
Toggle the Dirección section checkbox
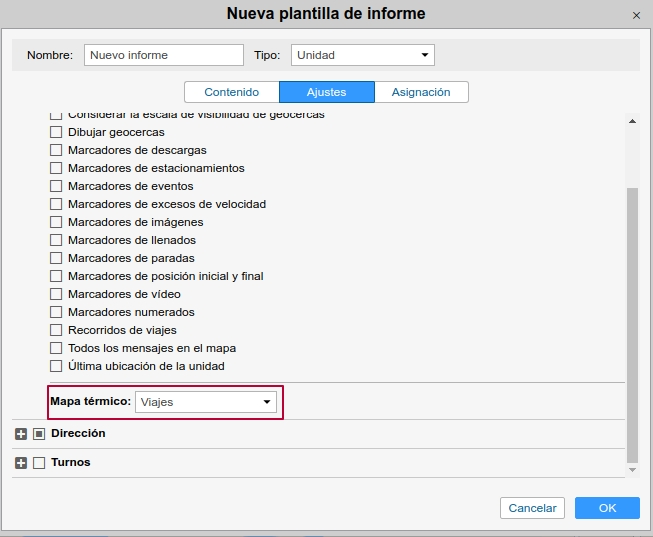pyautogui.click(x=39, y=434)
